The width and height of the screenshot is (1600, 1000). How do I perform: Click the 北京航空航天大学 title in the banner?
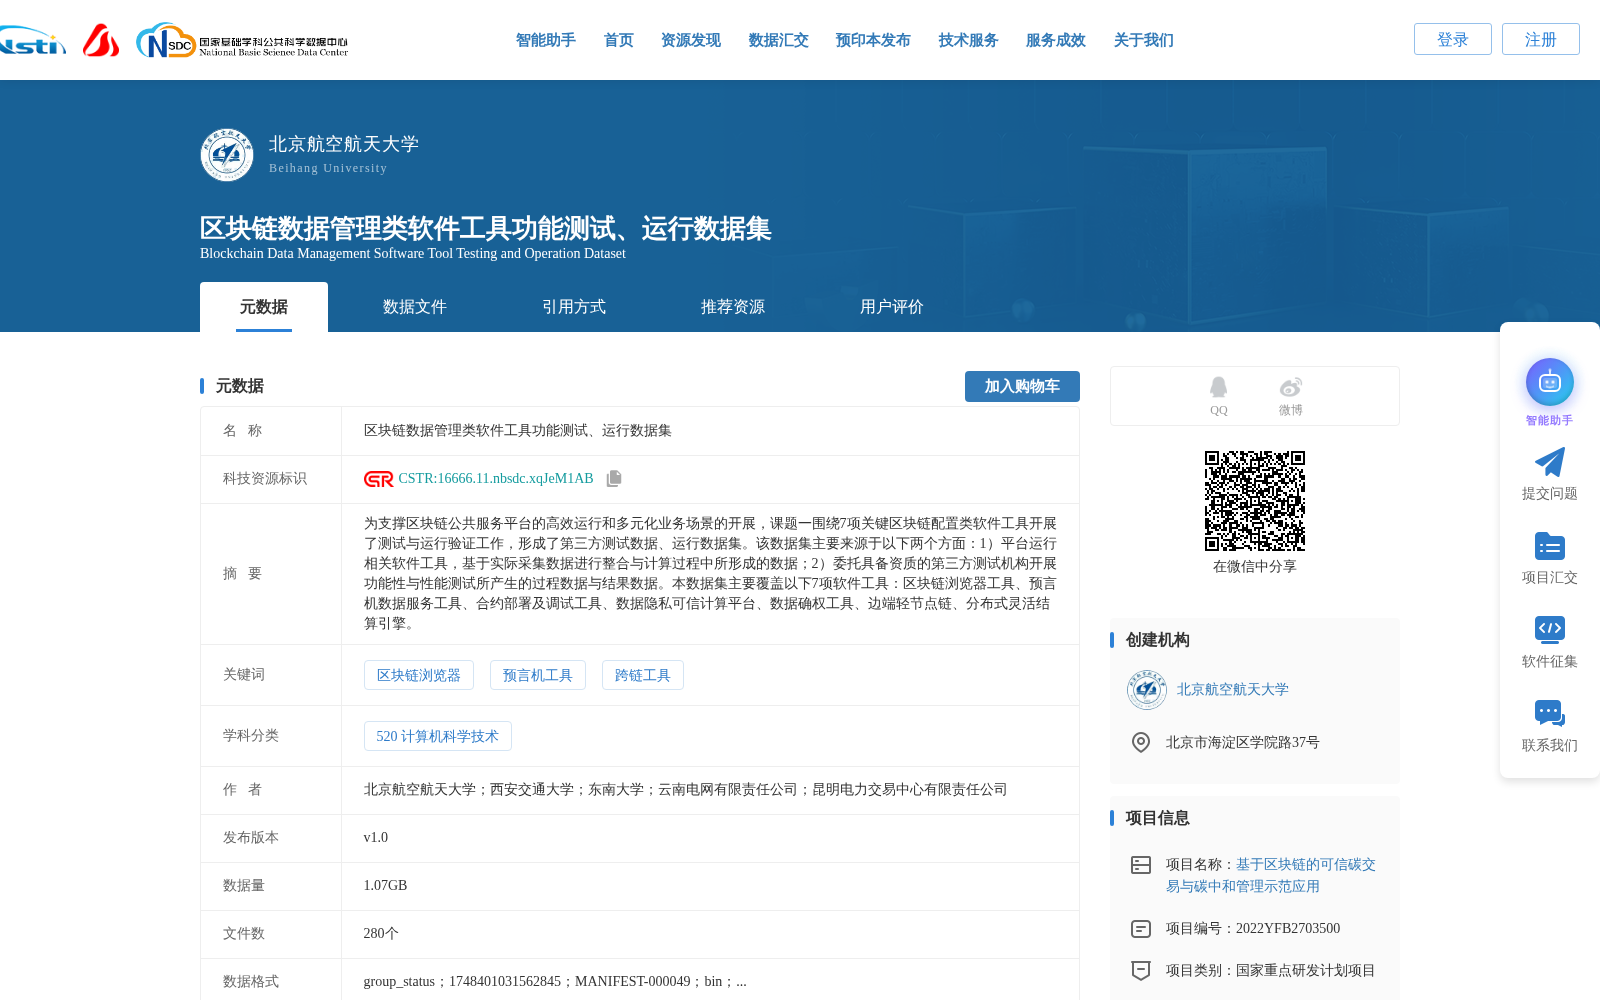[344, 144]
